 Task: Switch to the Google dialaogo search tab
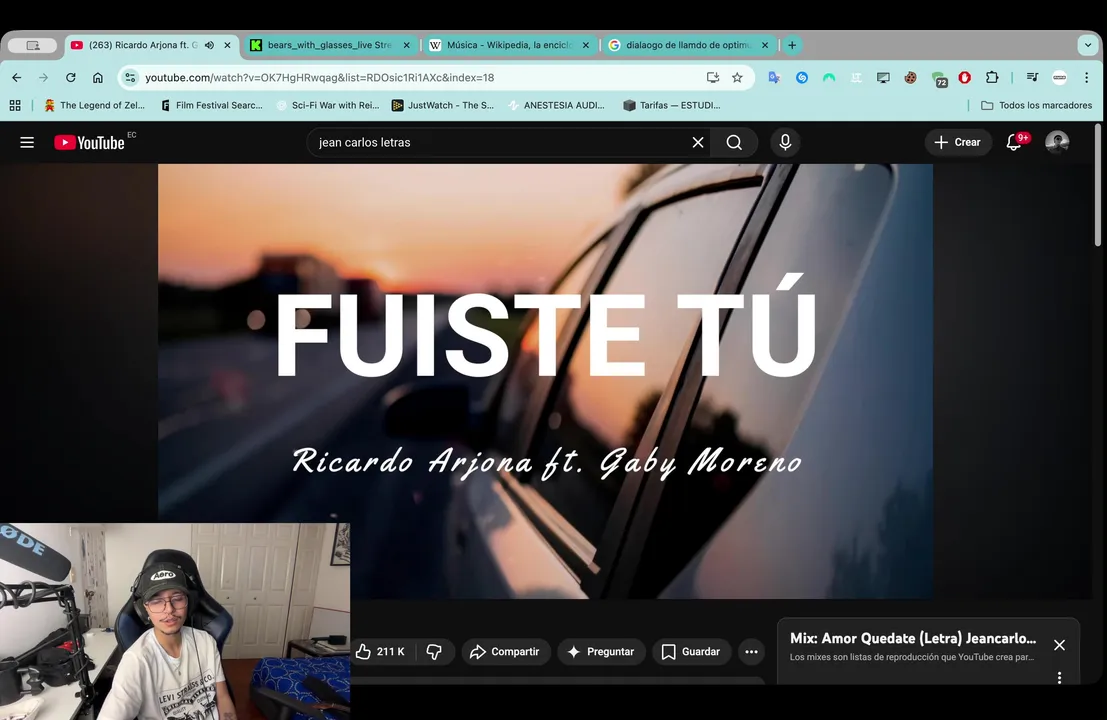[x=688, y=45]
